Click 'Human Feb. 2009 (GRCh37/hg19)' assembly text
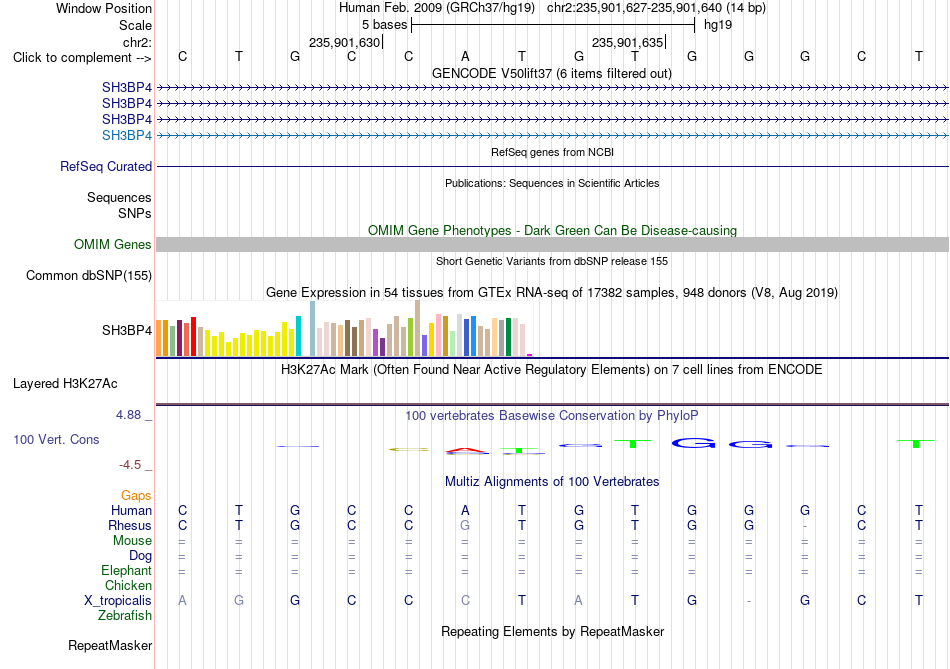 point(437,8)
